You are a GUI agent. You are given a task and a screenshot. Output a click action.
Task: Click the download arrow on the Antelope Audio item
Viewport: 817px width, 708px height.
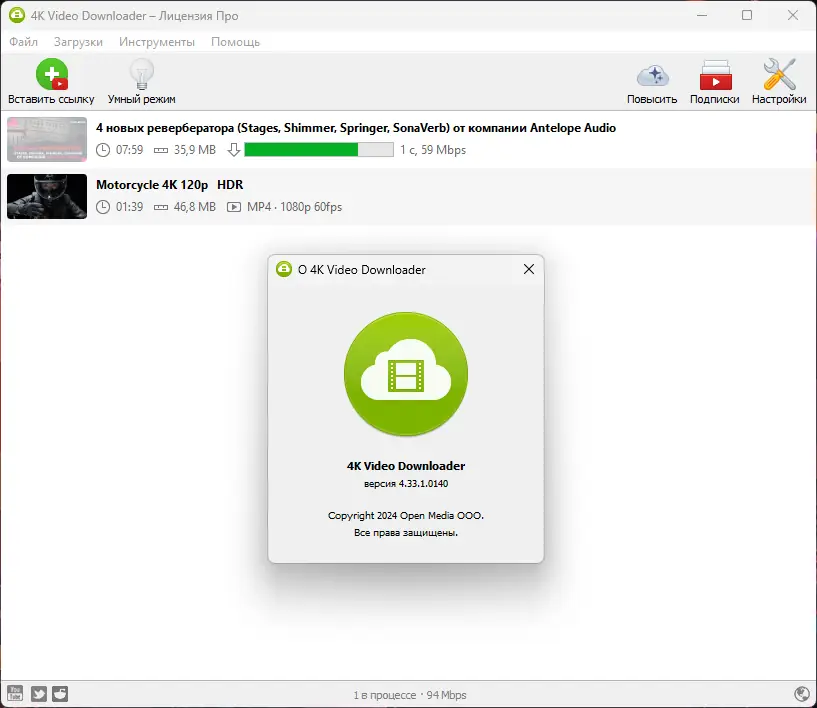[x=233, y=148]
